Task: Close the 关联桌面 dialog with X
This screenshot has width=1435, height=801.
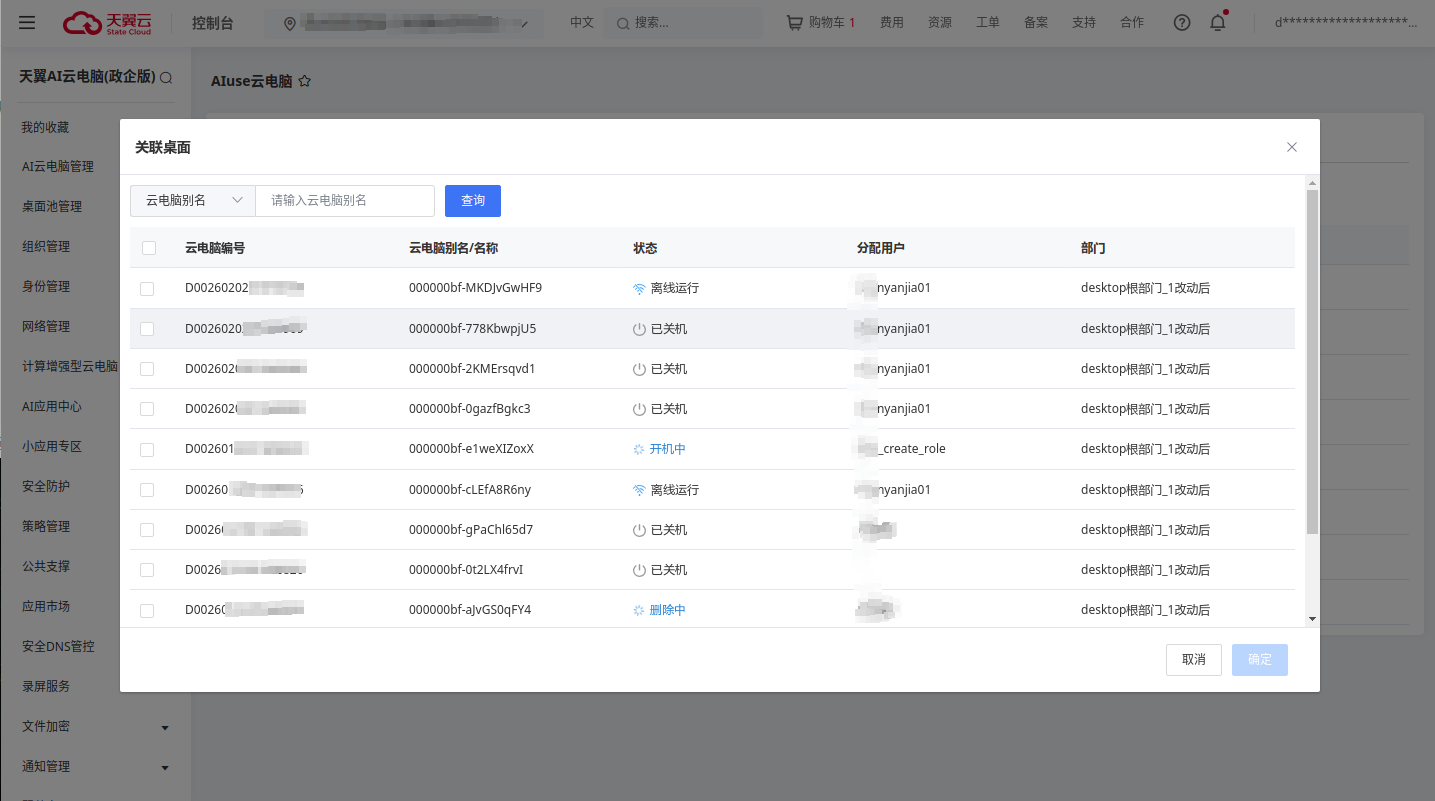Action: tap(1291, 147)
